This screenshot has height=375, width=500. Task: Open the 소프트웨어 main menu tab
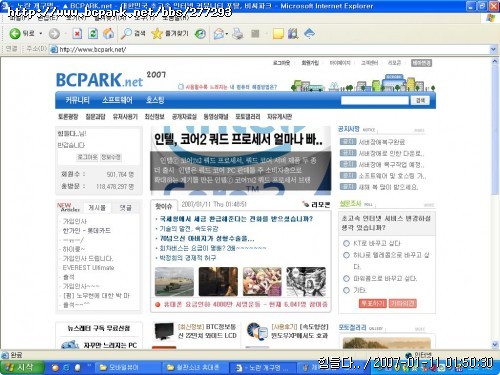click(x=117, y=100)
